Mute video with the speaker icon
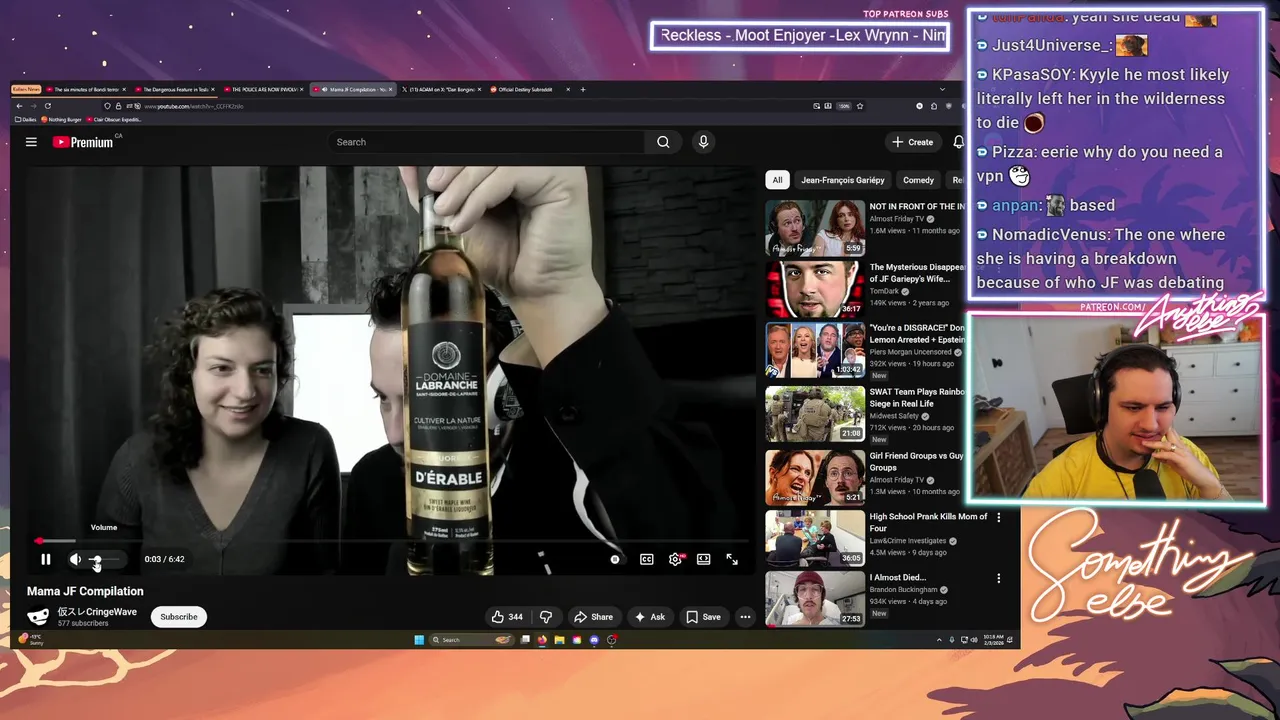Viewport: 1280px width, 720px height. click(x=75, y=560)
